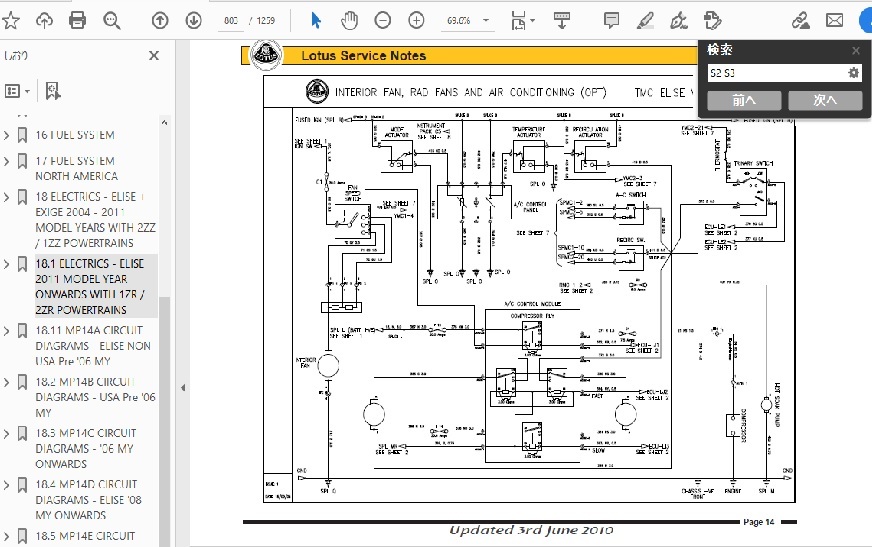Open 17 FUEL SYSTEM NORTH AMERICA bookmark
The image size is (872, 547).
point(77,168)
